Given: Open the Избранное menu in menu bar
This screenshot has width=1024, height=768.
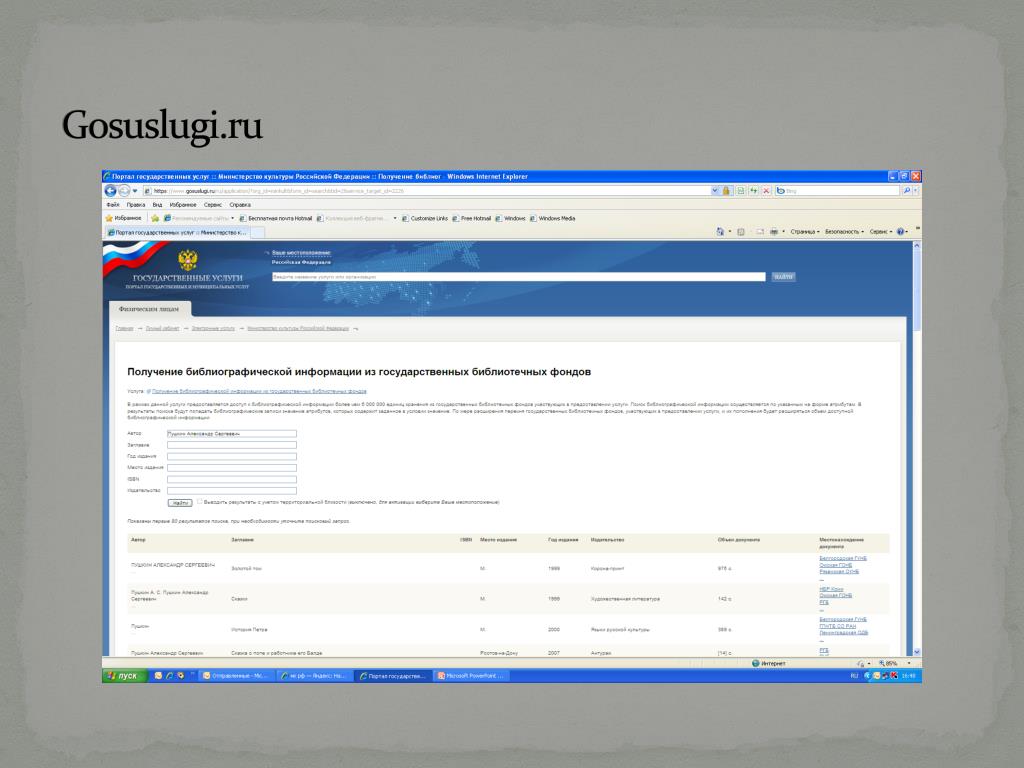Looking at the screenshot, I should tap(183, 205).
